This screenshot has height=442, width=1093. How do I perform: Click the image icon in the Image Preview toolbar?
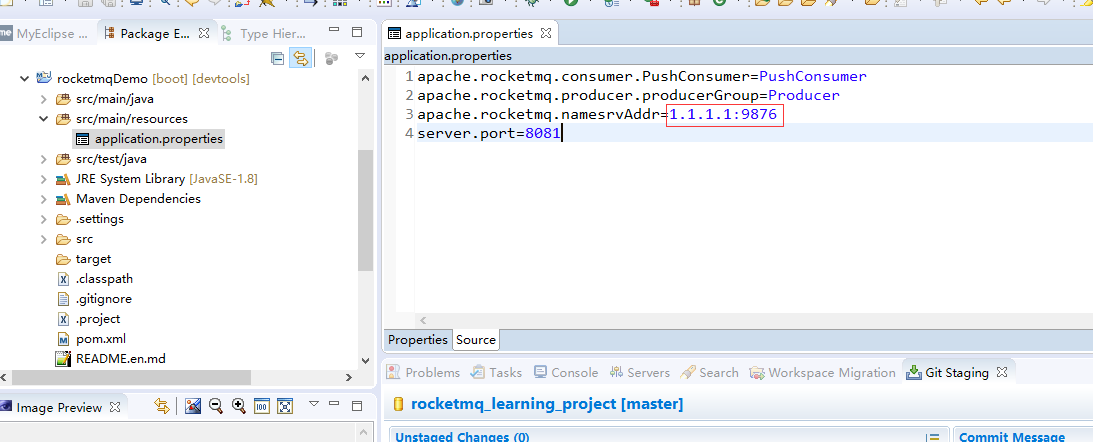(x=194, y=406)
